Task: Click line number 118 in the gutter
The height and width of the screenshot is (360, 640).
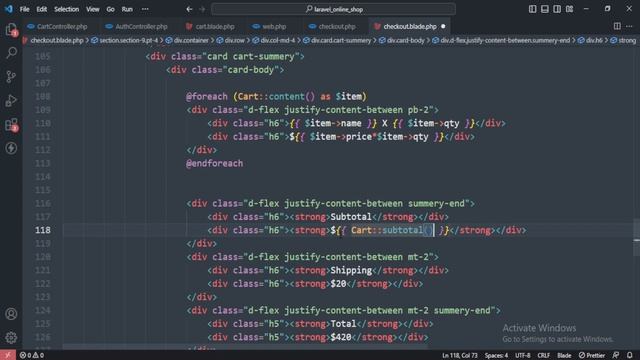Action: pyautogui.click(x=43, y=230)
